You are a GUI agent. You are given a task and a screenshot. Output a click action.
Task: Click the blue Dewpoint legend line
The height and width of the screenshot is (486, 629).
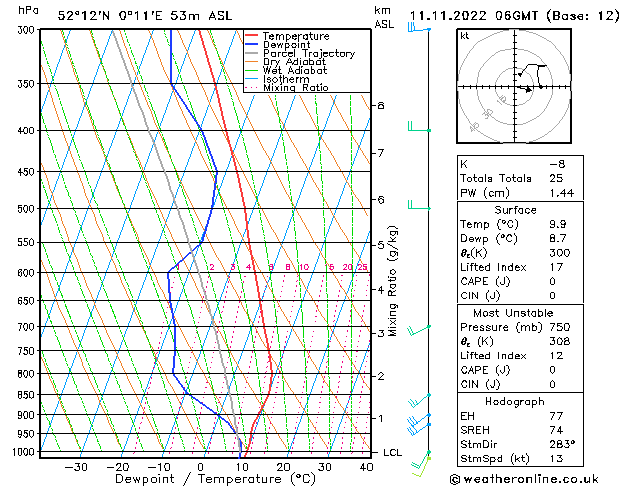point(252,45)
